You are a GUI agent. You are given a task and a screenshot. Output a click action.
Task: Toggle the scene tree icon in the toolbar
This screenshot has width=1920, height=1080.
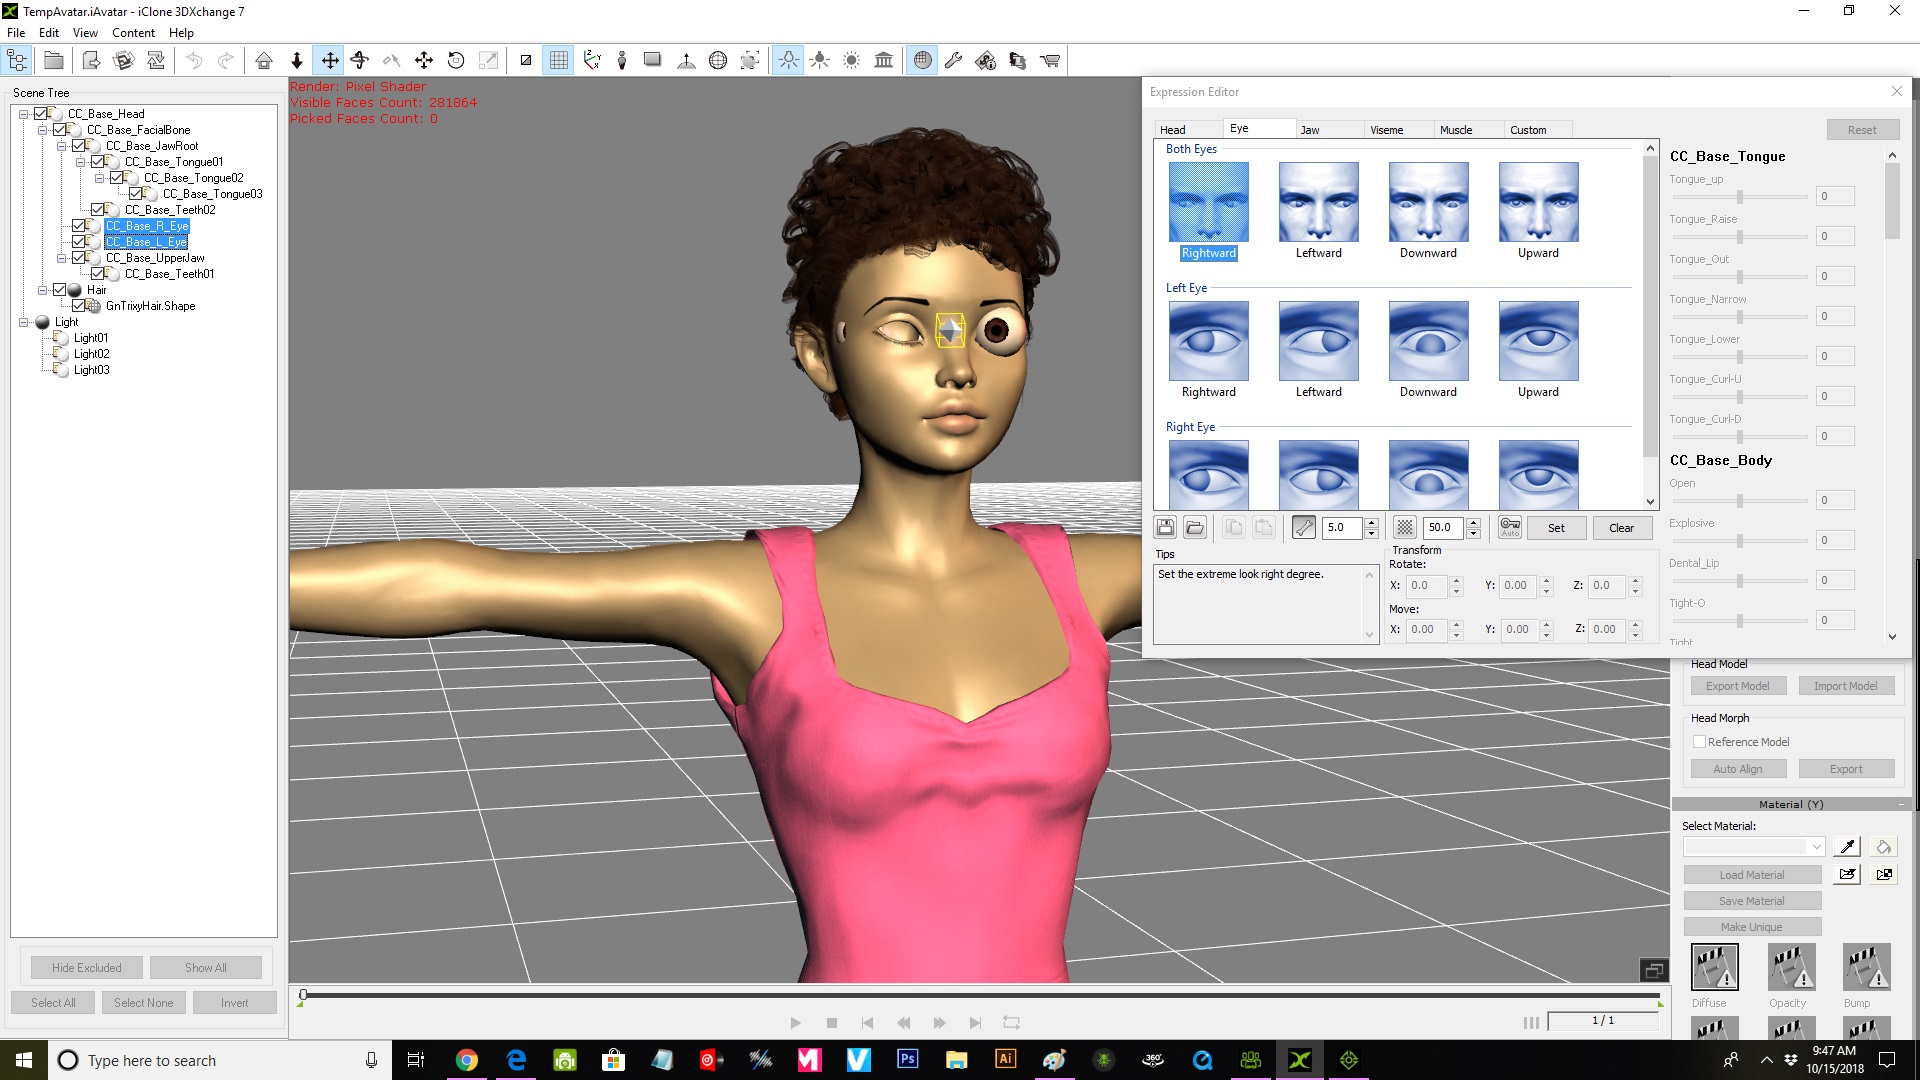click(x=18, y=61)
